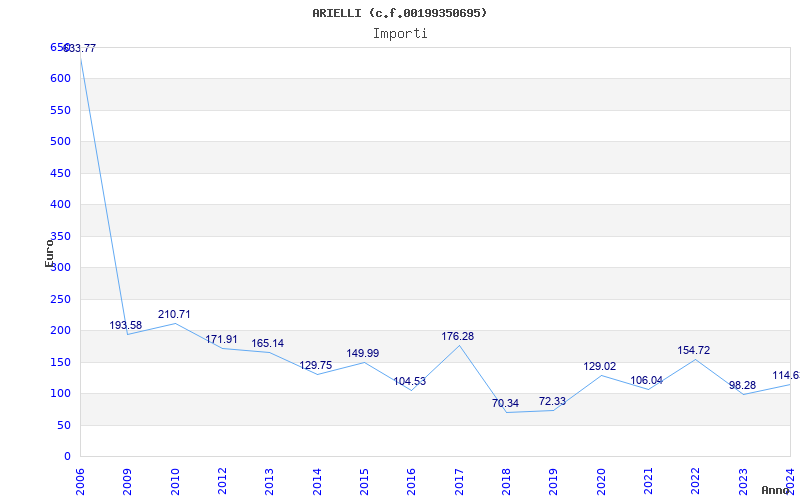800x500 pixels.
Task: Click the 300 y-axis tick label
Action: coord(60,267)
